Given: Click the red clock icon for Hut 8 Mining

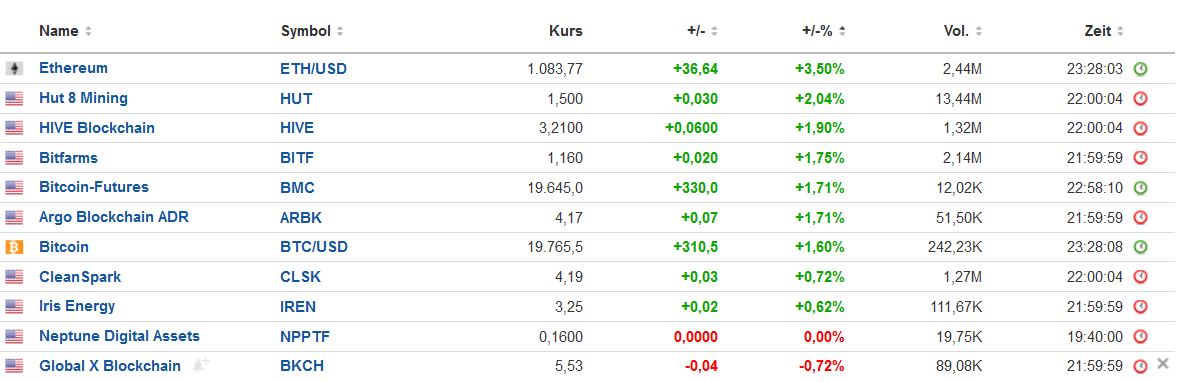Looking at the screenshot, I should click(x=1140, y=98).
